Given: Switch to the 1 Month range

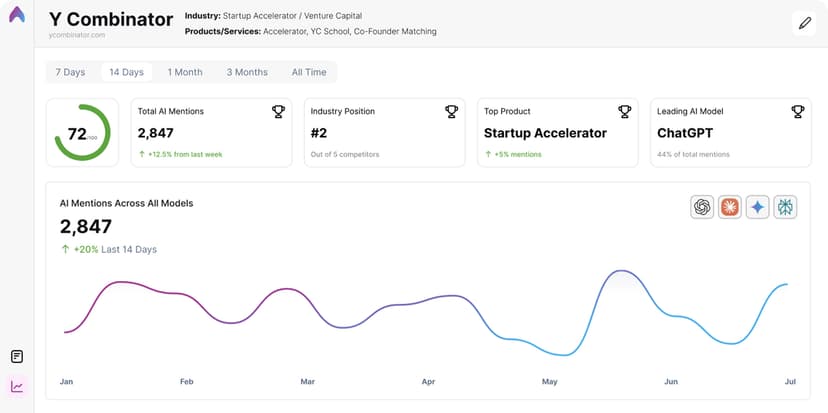Looking at the screenshot, I should [x=185, y=72].
